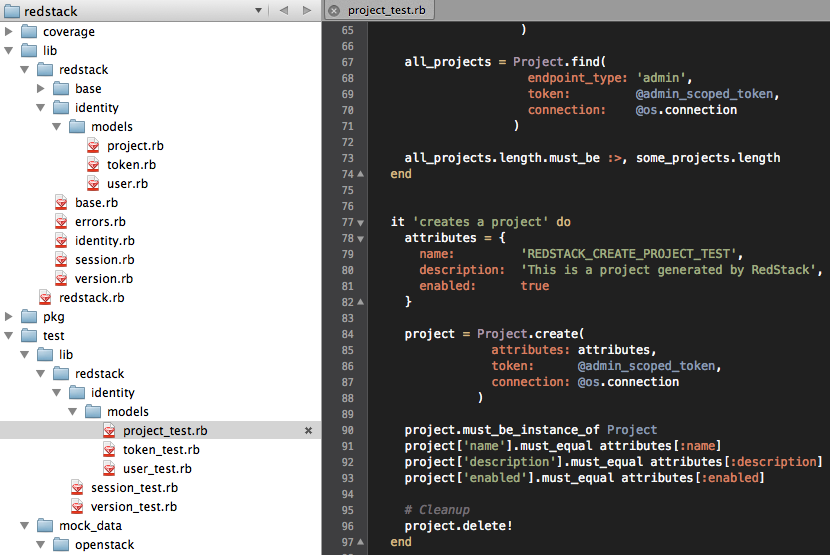Open the redstack project dropdown arrow
This screenshot has height=555, width=830.
[258, 11]
